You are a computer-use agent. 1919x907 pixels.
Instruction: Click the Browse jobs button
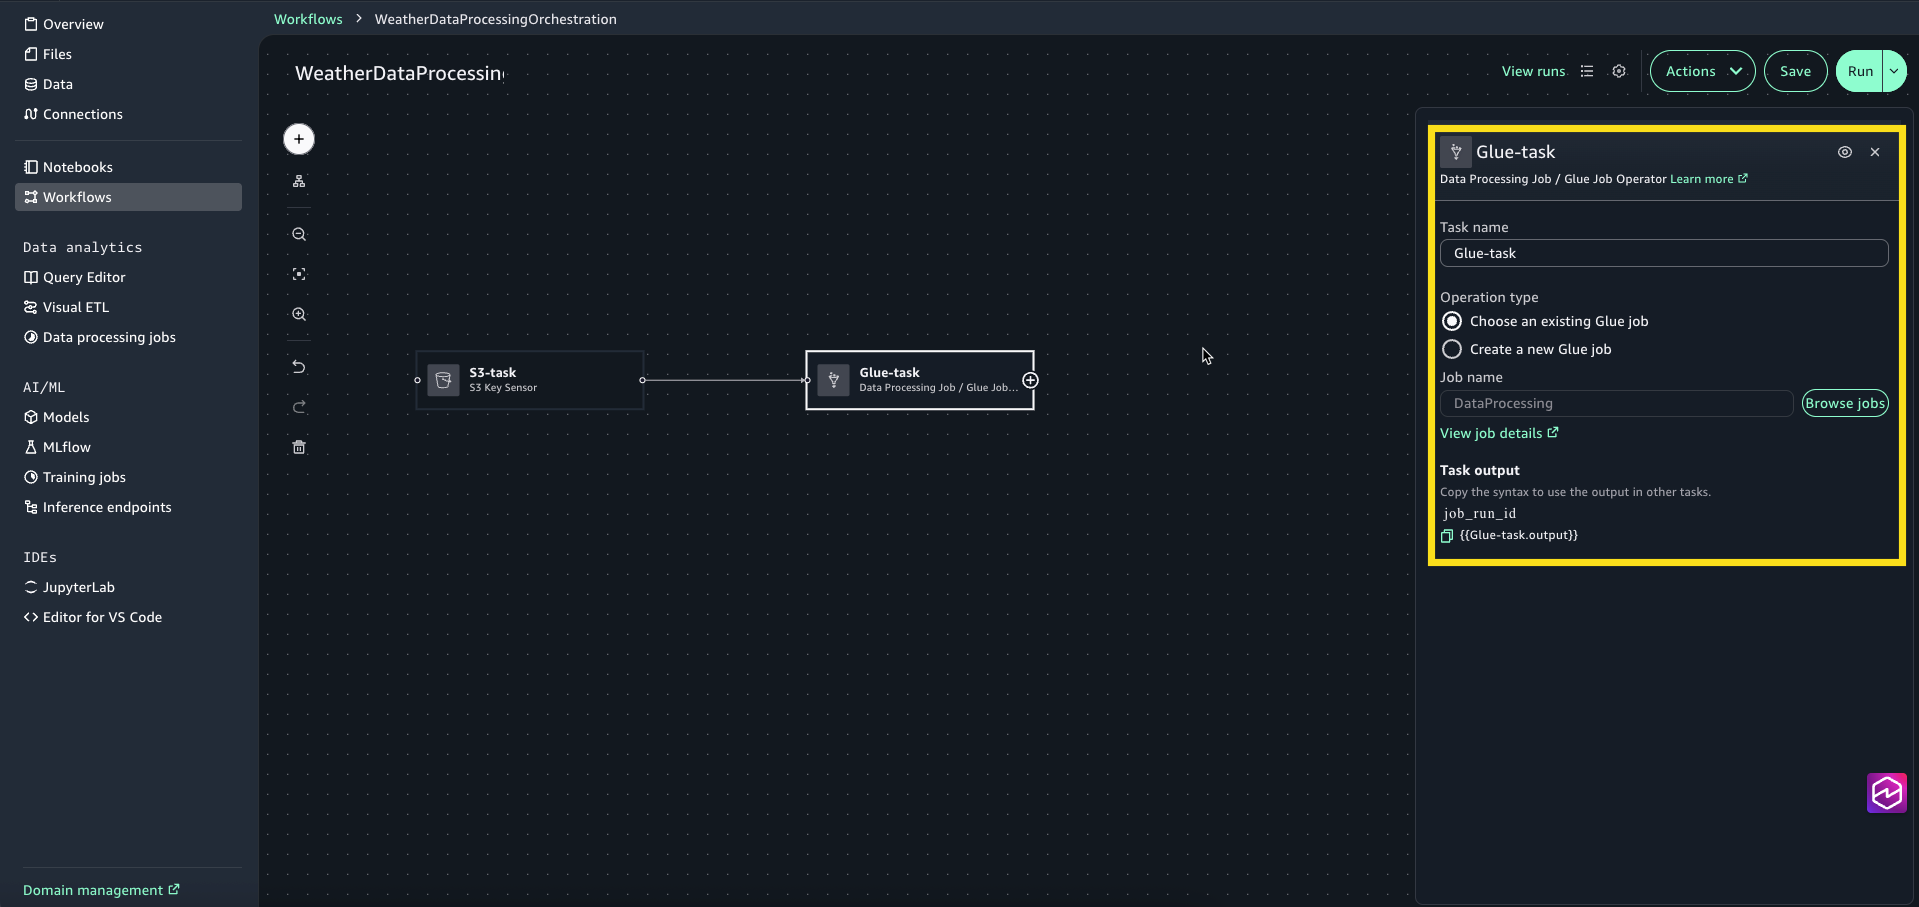pyautogui.click(x=1845, y=403)
